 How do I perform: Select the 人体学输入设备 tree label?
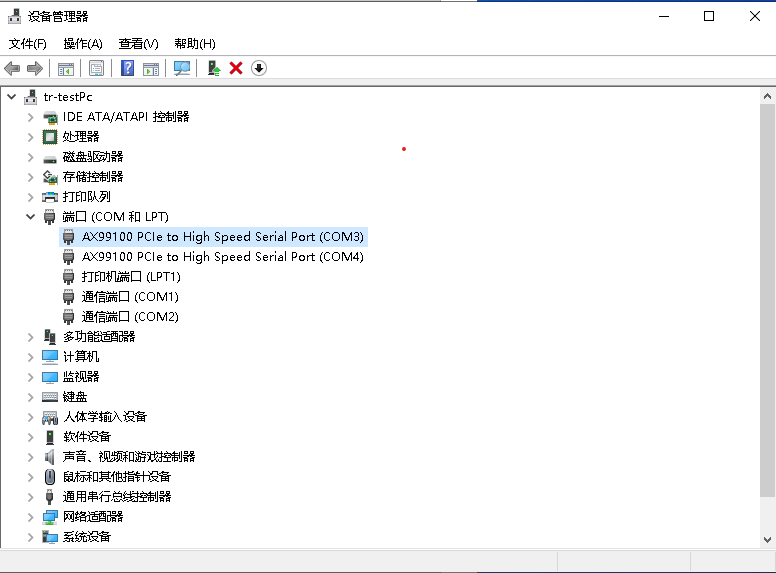pos(105,417)
